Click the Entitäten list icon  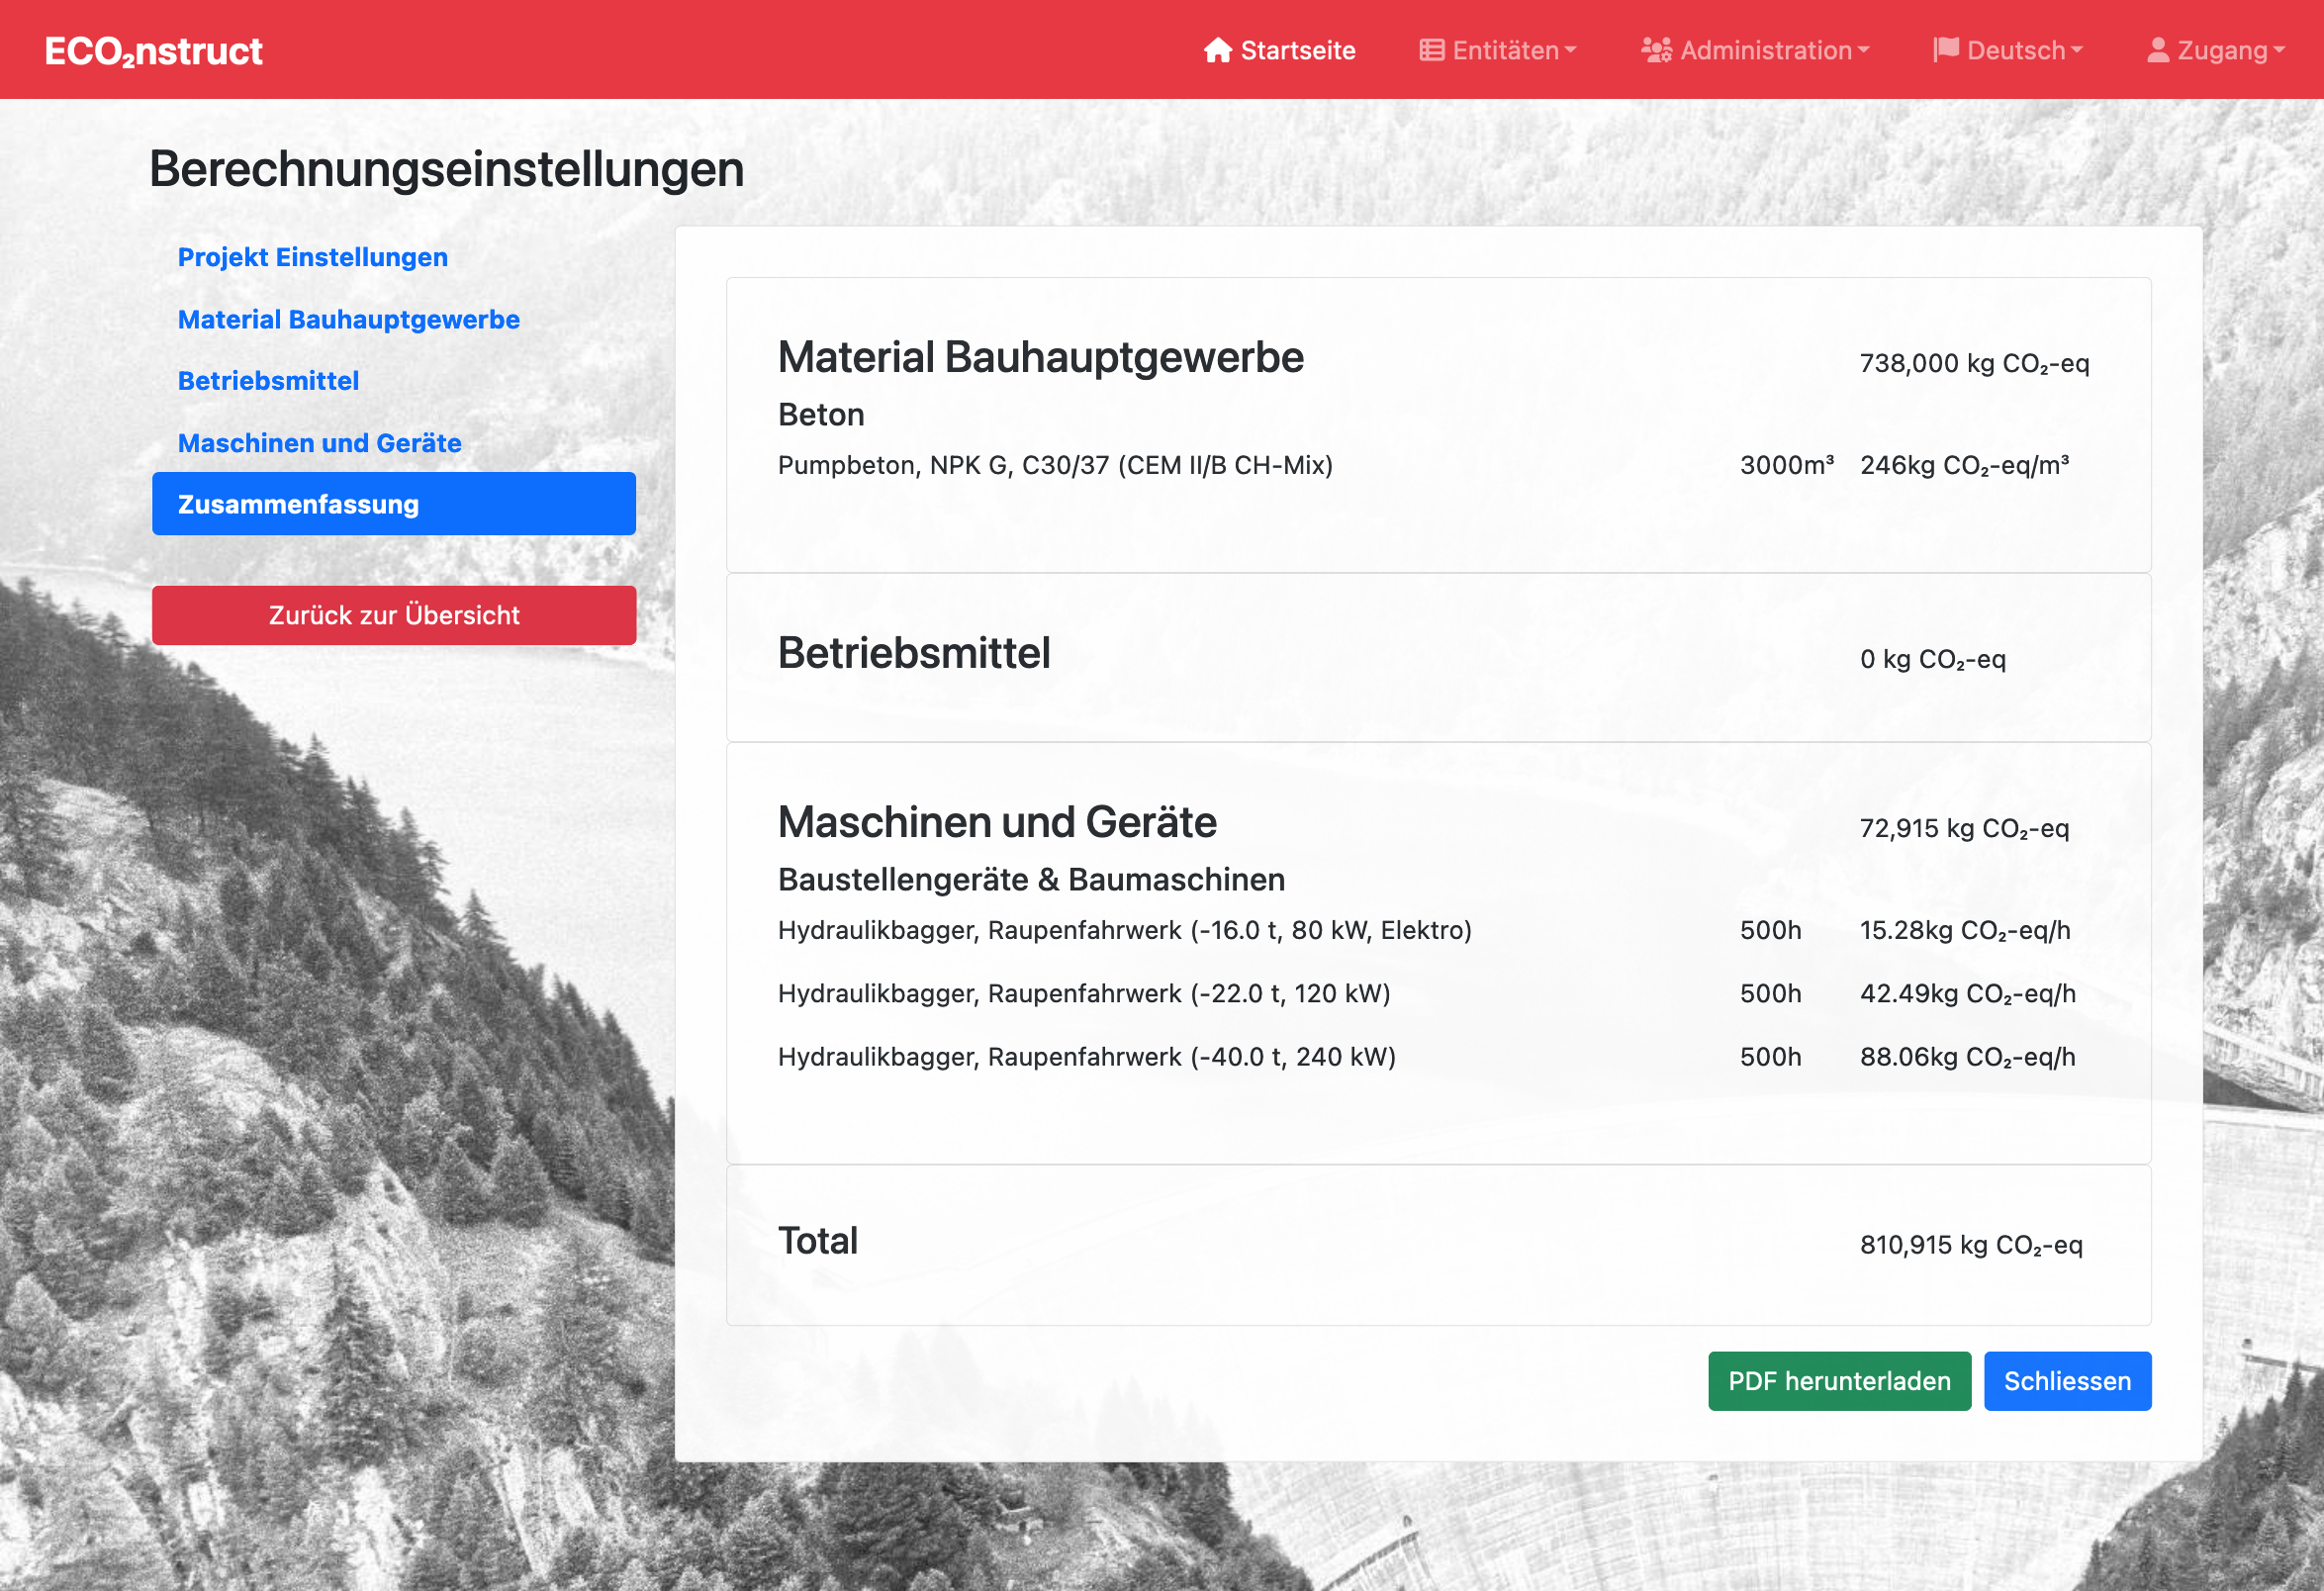(x=1431, y=50)
